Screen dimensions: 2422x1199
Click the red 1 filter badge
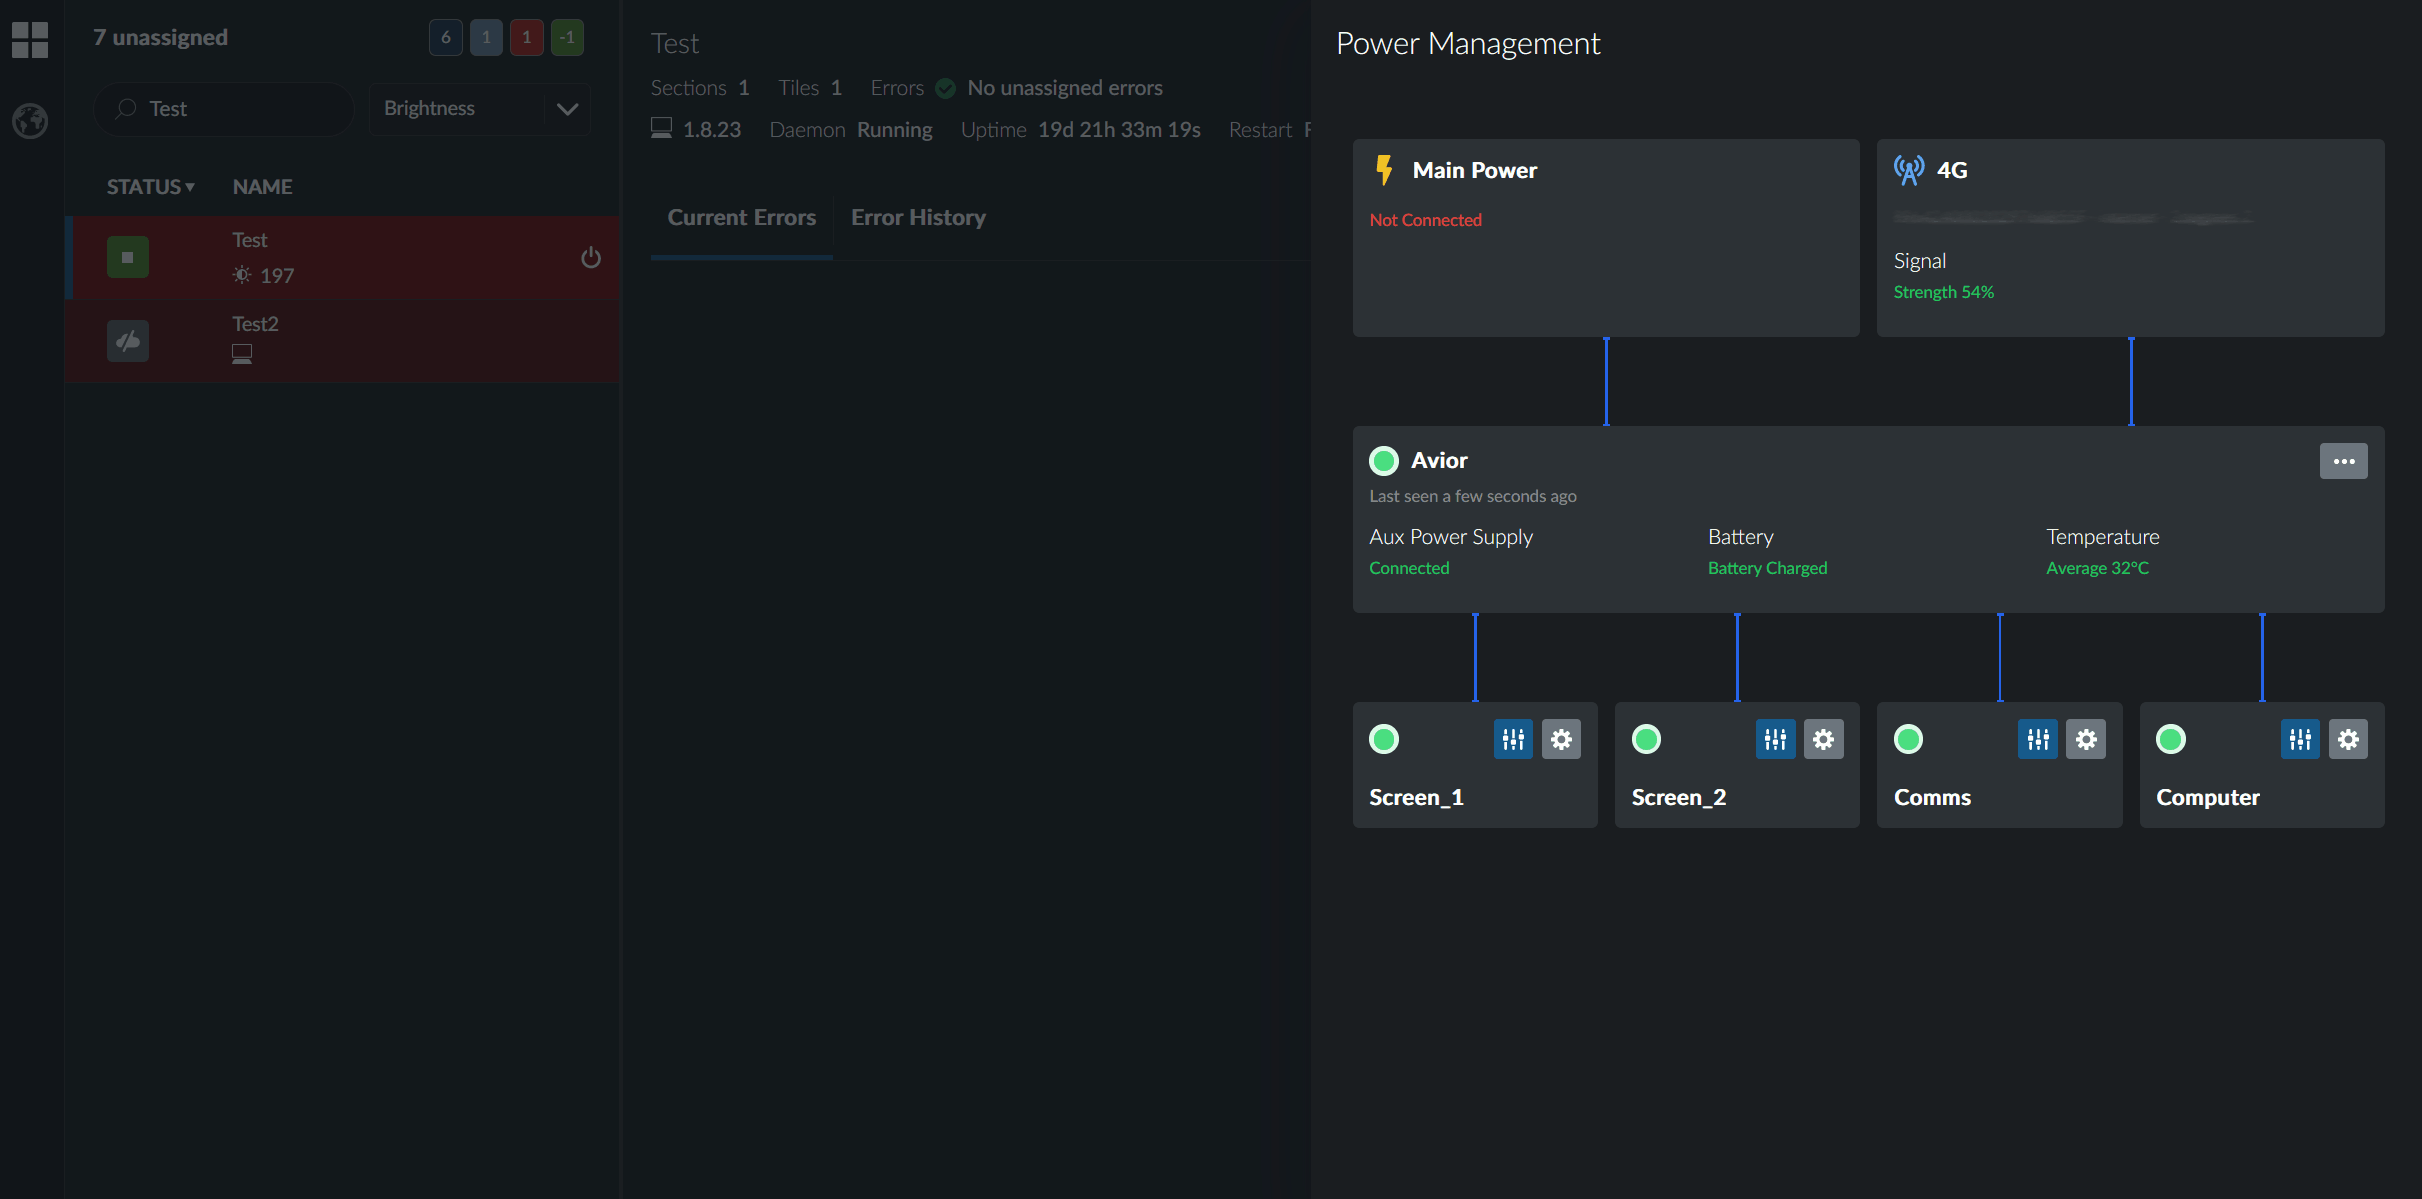coord(527,37)
